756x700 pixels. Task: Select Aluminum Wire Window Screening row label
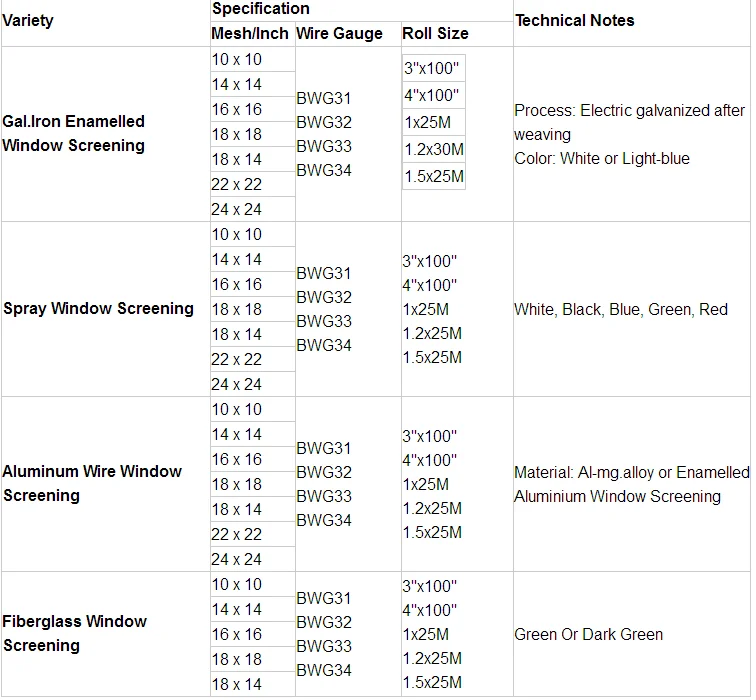click(92, 483)
